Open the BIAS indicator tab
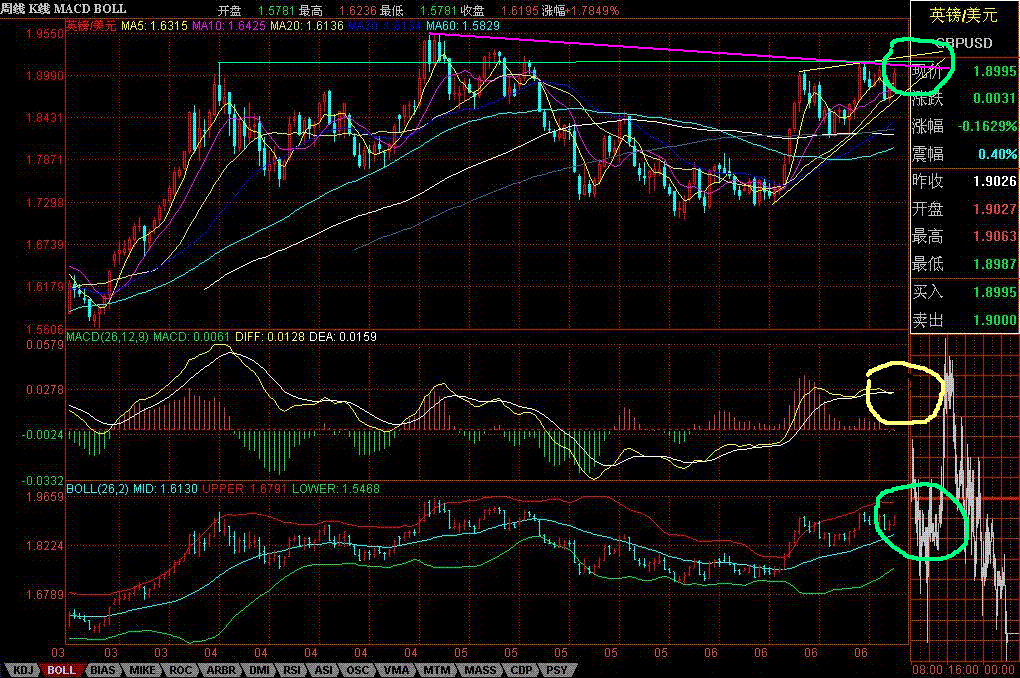 click(x=102, y=669)
